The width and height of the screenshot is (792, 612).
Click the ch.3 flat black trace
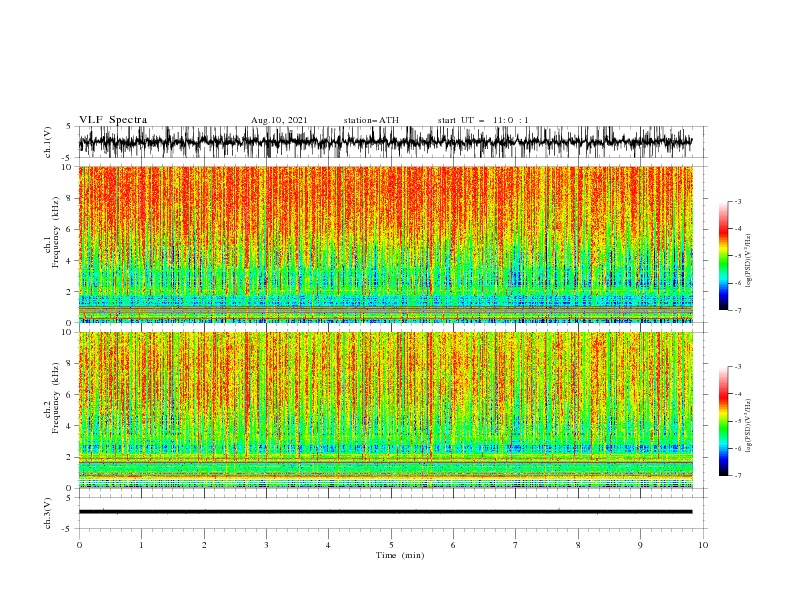[385, 512]
